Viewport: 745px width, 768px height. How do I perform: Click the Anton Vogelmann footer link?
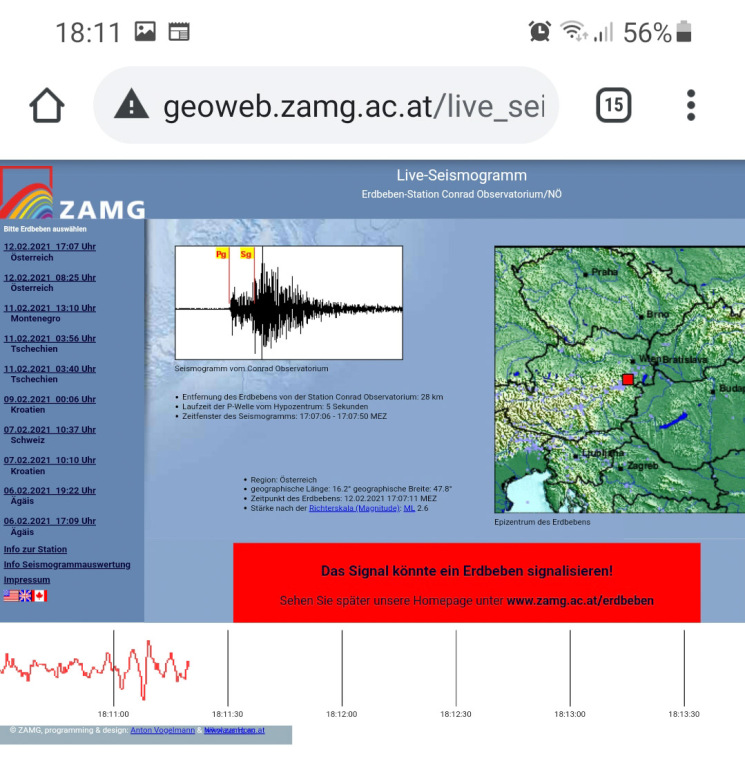pyautogui.click(x=161, y=730)
